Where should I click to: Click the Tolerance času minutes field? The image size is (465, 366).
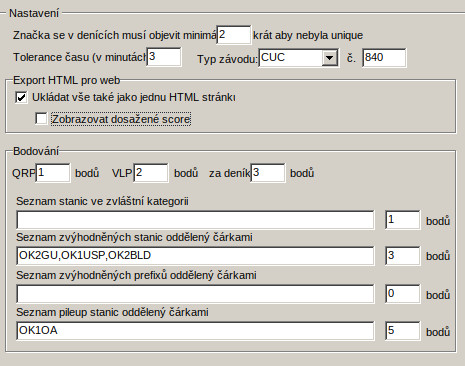(164, 57)
